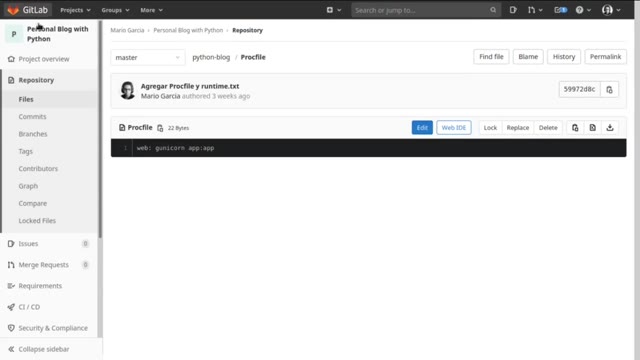Click the Merge Requests sidebar icon
The height and width of the screenshot is (360, 640).
click(11, 265)
